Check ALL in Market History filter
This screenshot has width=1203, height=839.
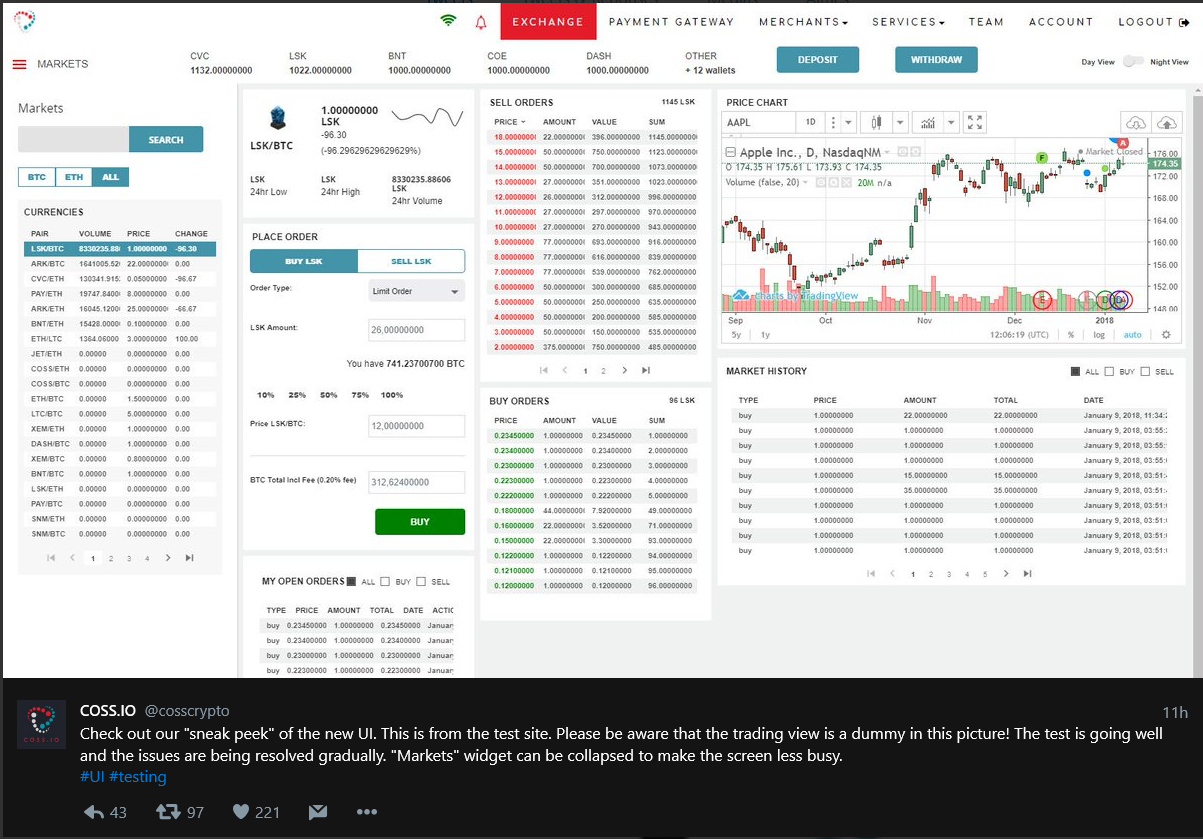[x=1076, y=371]
